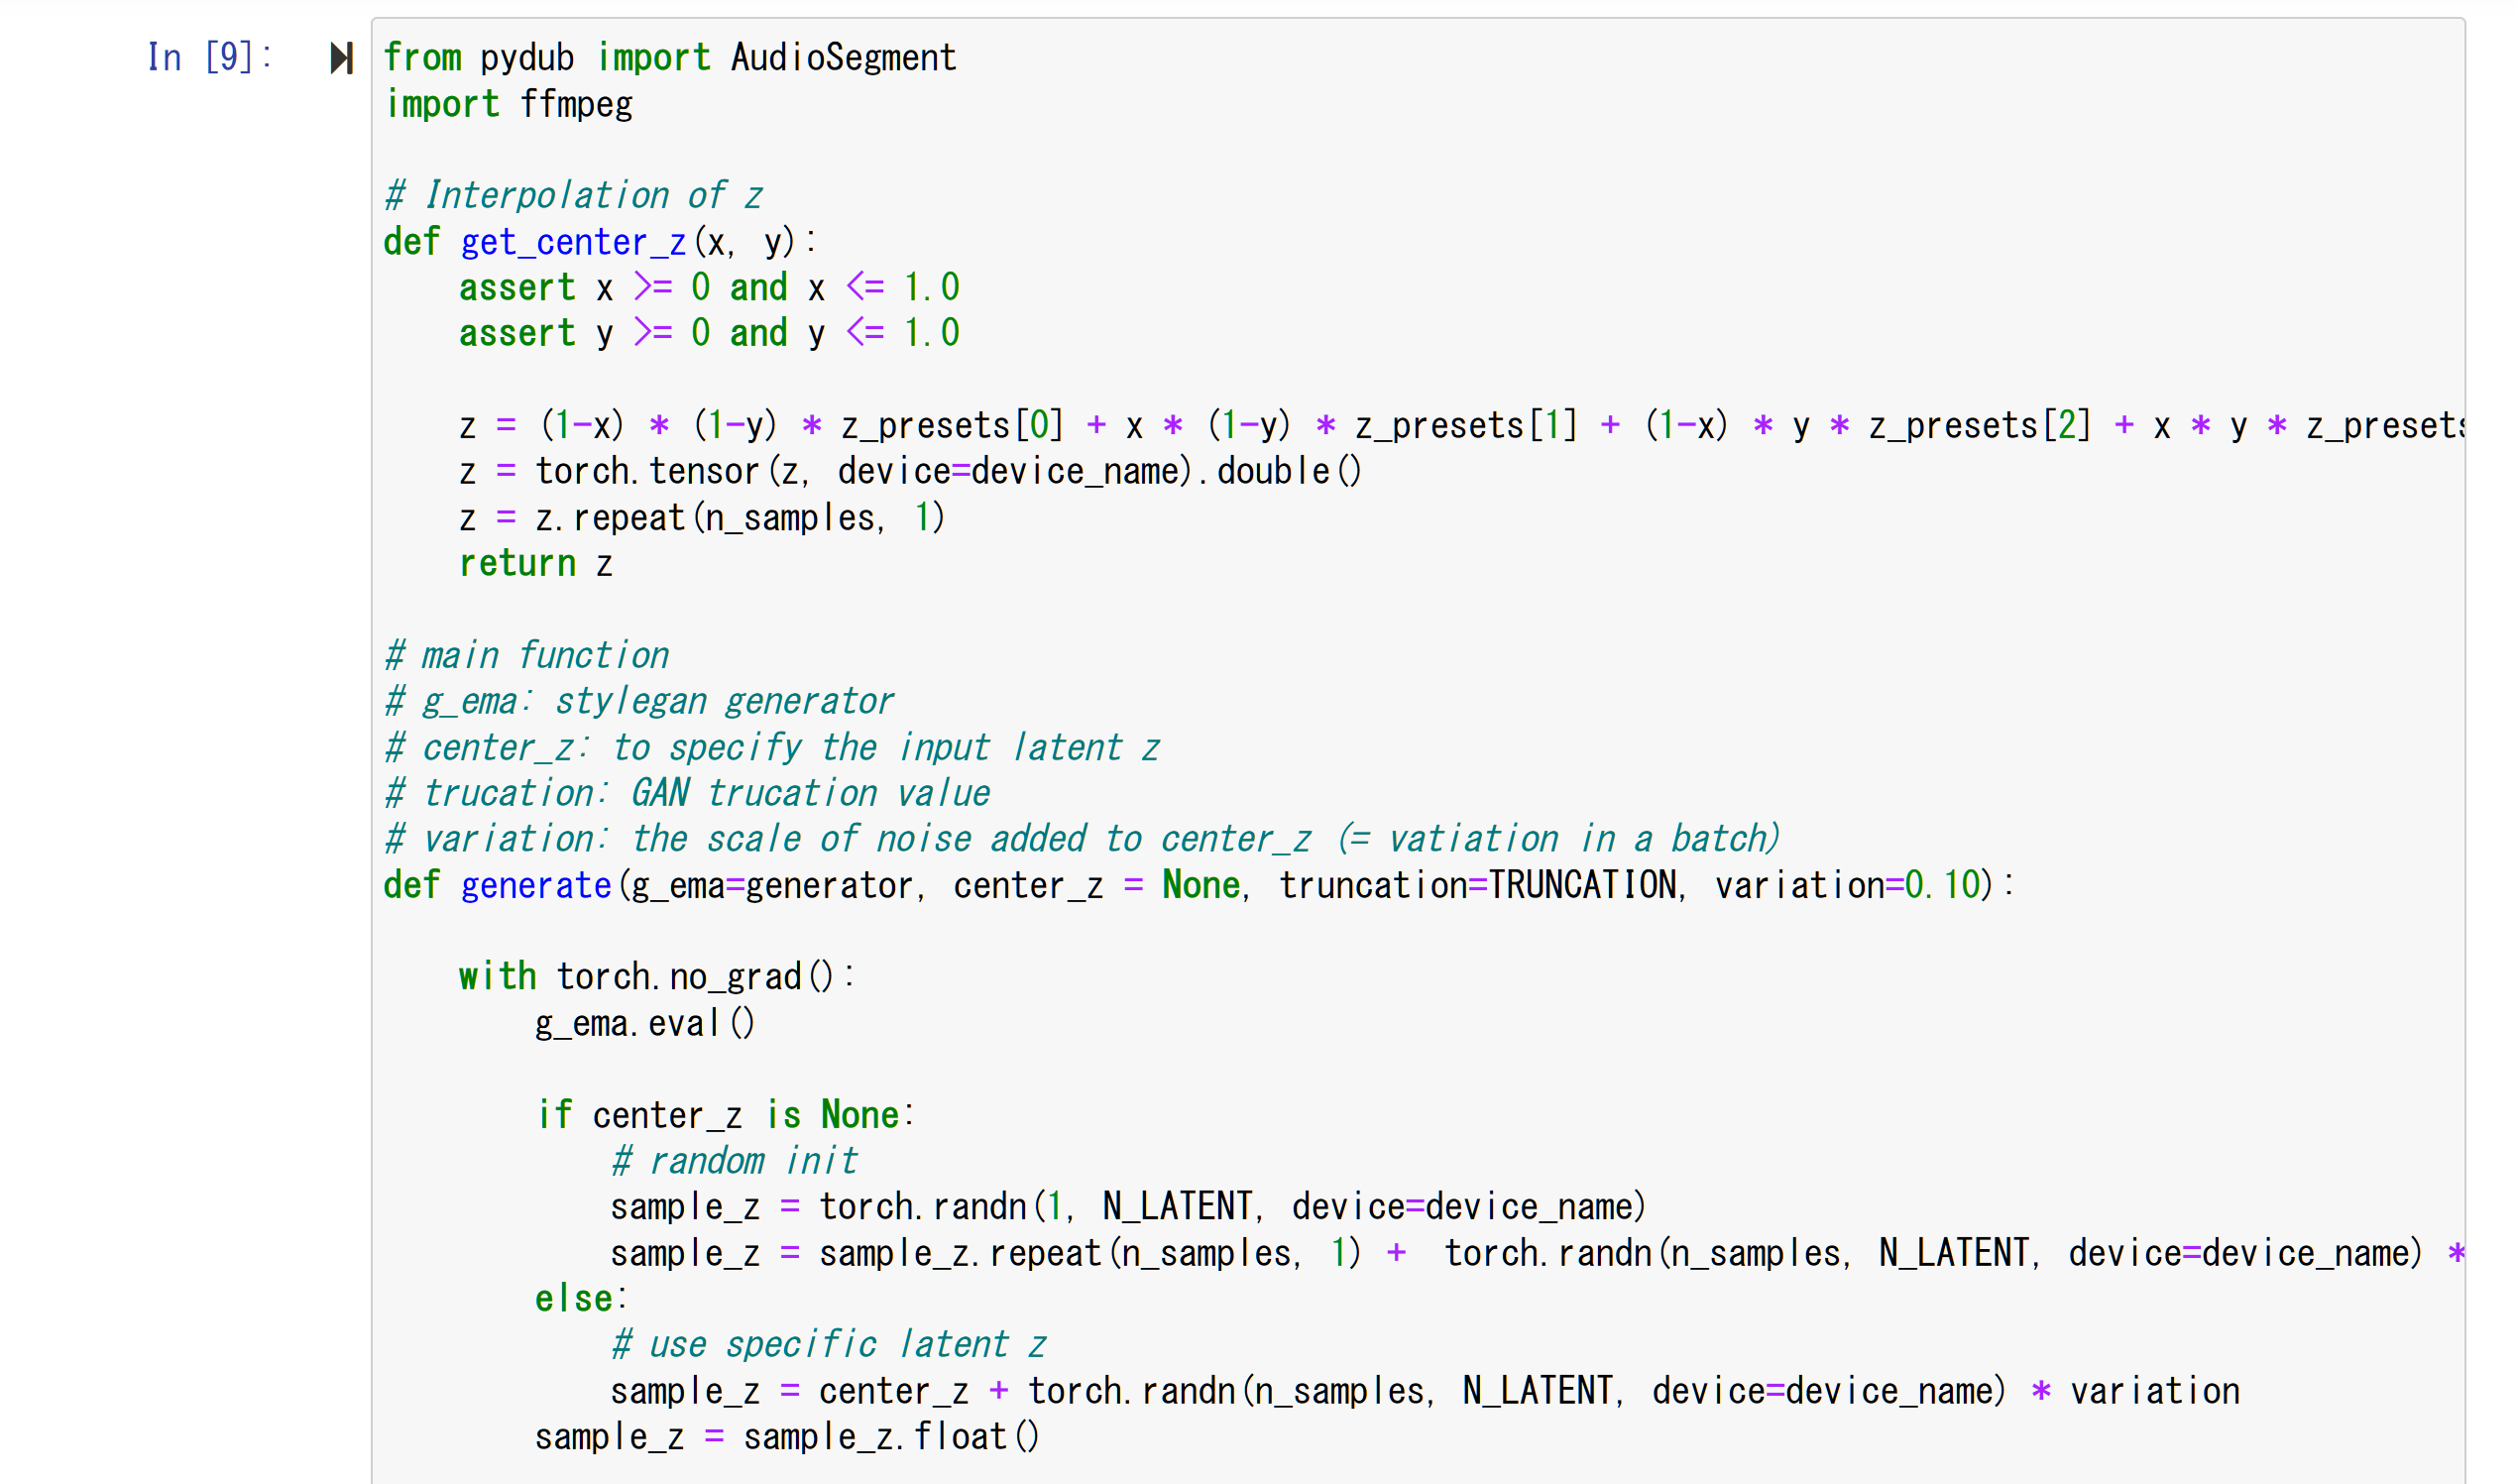Click z_presets[0] in the interpolation formula
The image size is (2515, 1484).
[x=951, y=426]
